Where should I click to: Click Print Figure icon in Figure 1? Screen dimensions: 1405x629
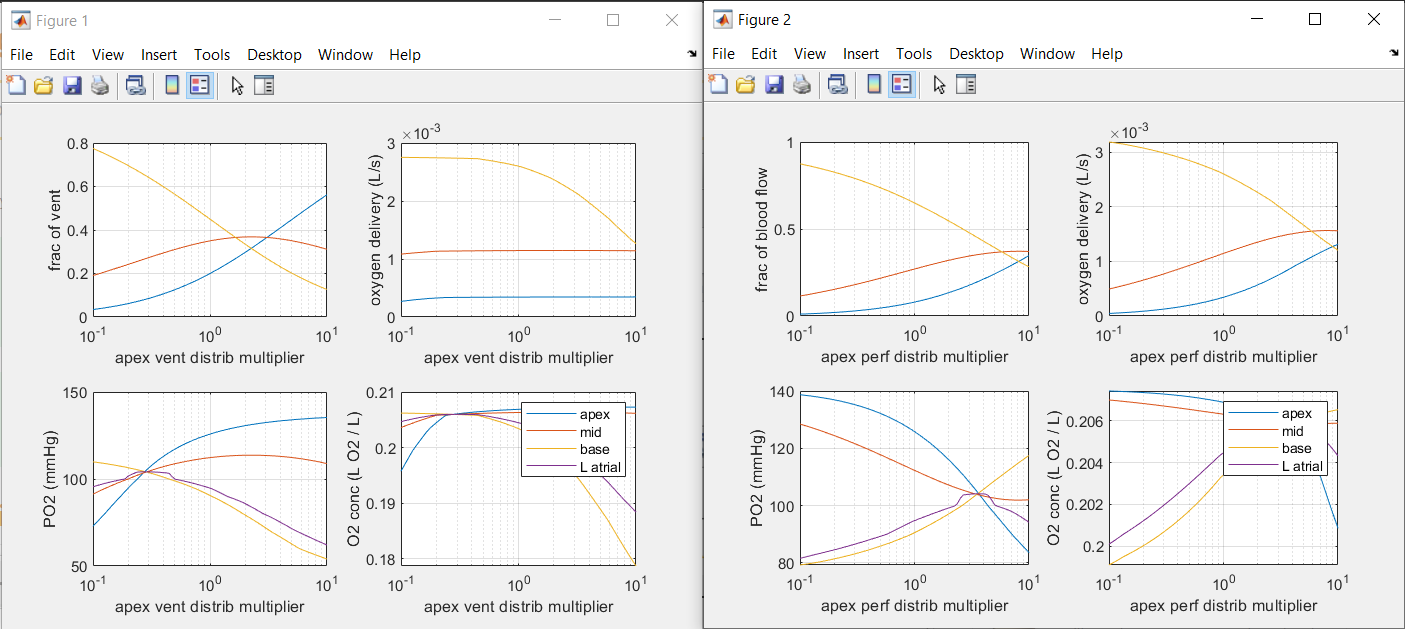pos(100,86)
